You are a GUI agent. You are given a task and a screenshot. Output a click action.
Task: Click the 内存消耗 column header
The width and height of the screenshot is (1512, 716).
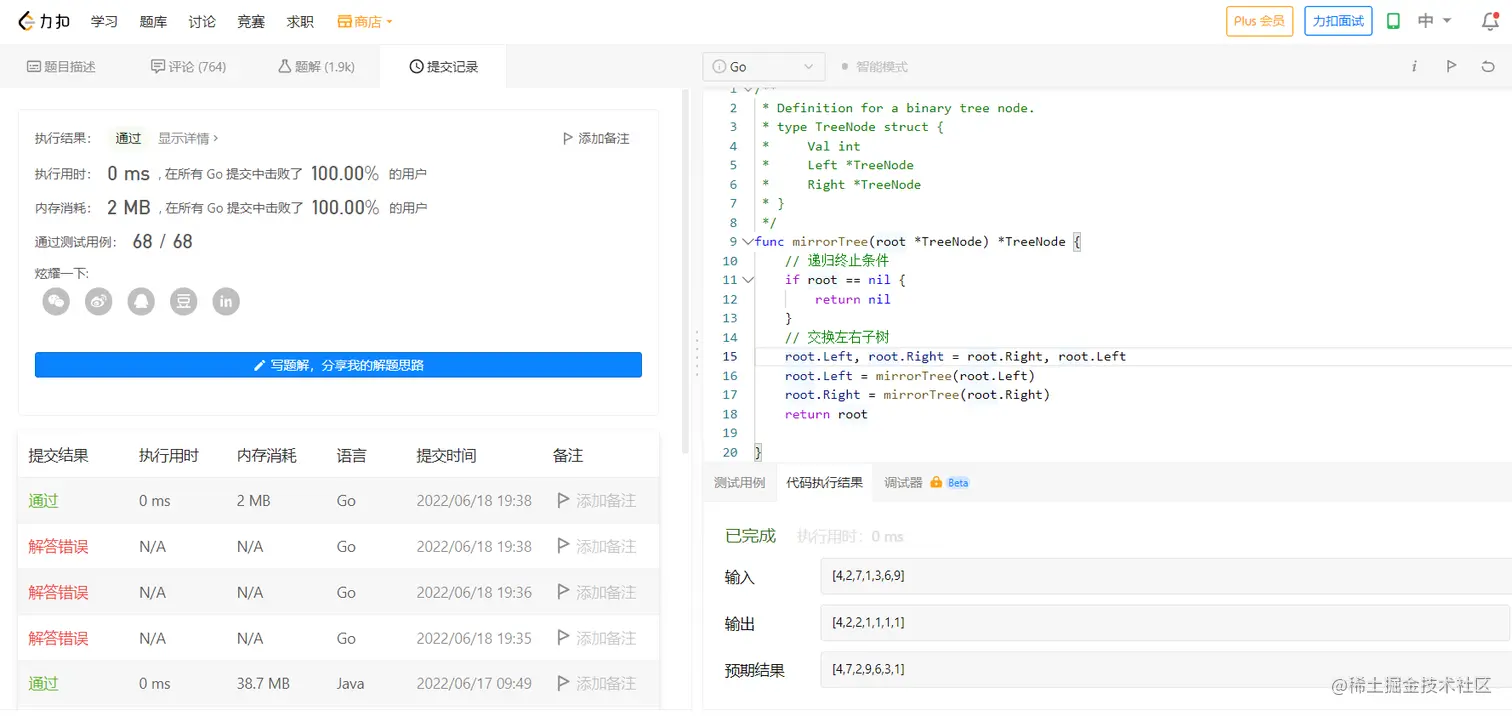click(x=267, y=456)
